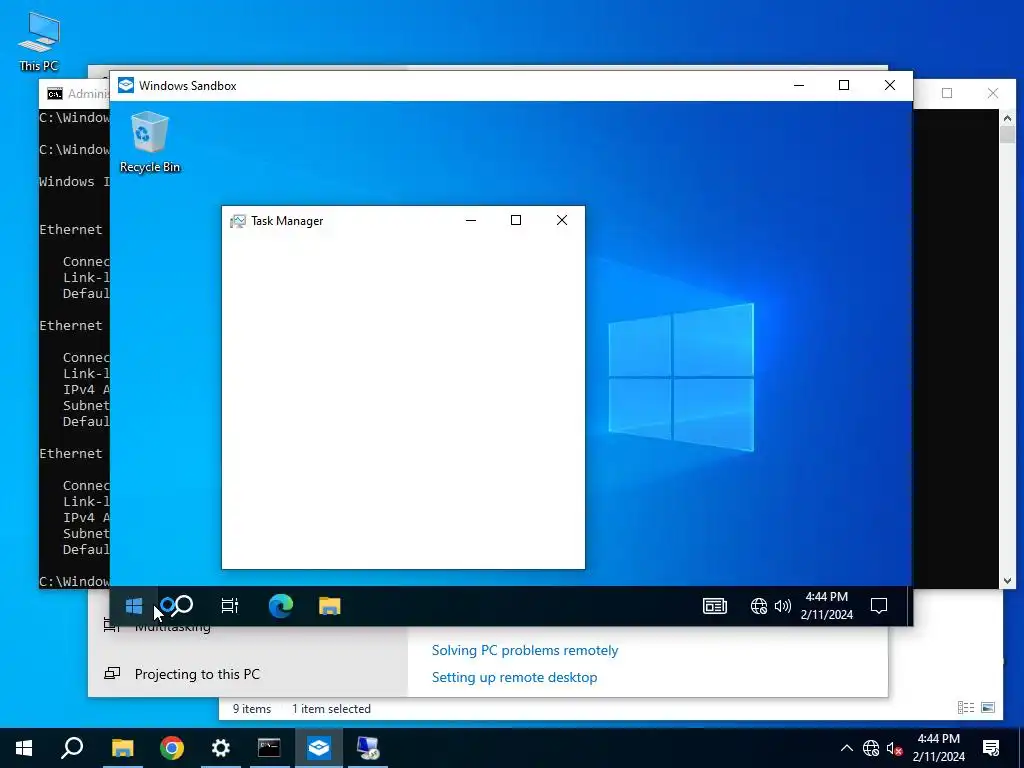Minimize the Task Manager window
The image size is (1024, 768).
471,221
